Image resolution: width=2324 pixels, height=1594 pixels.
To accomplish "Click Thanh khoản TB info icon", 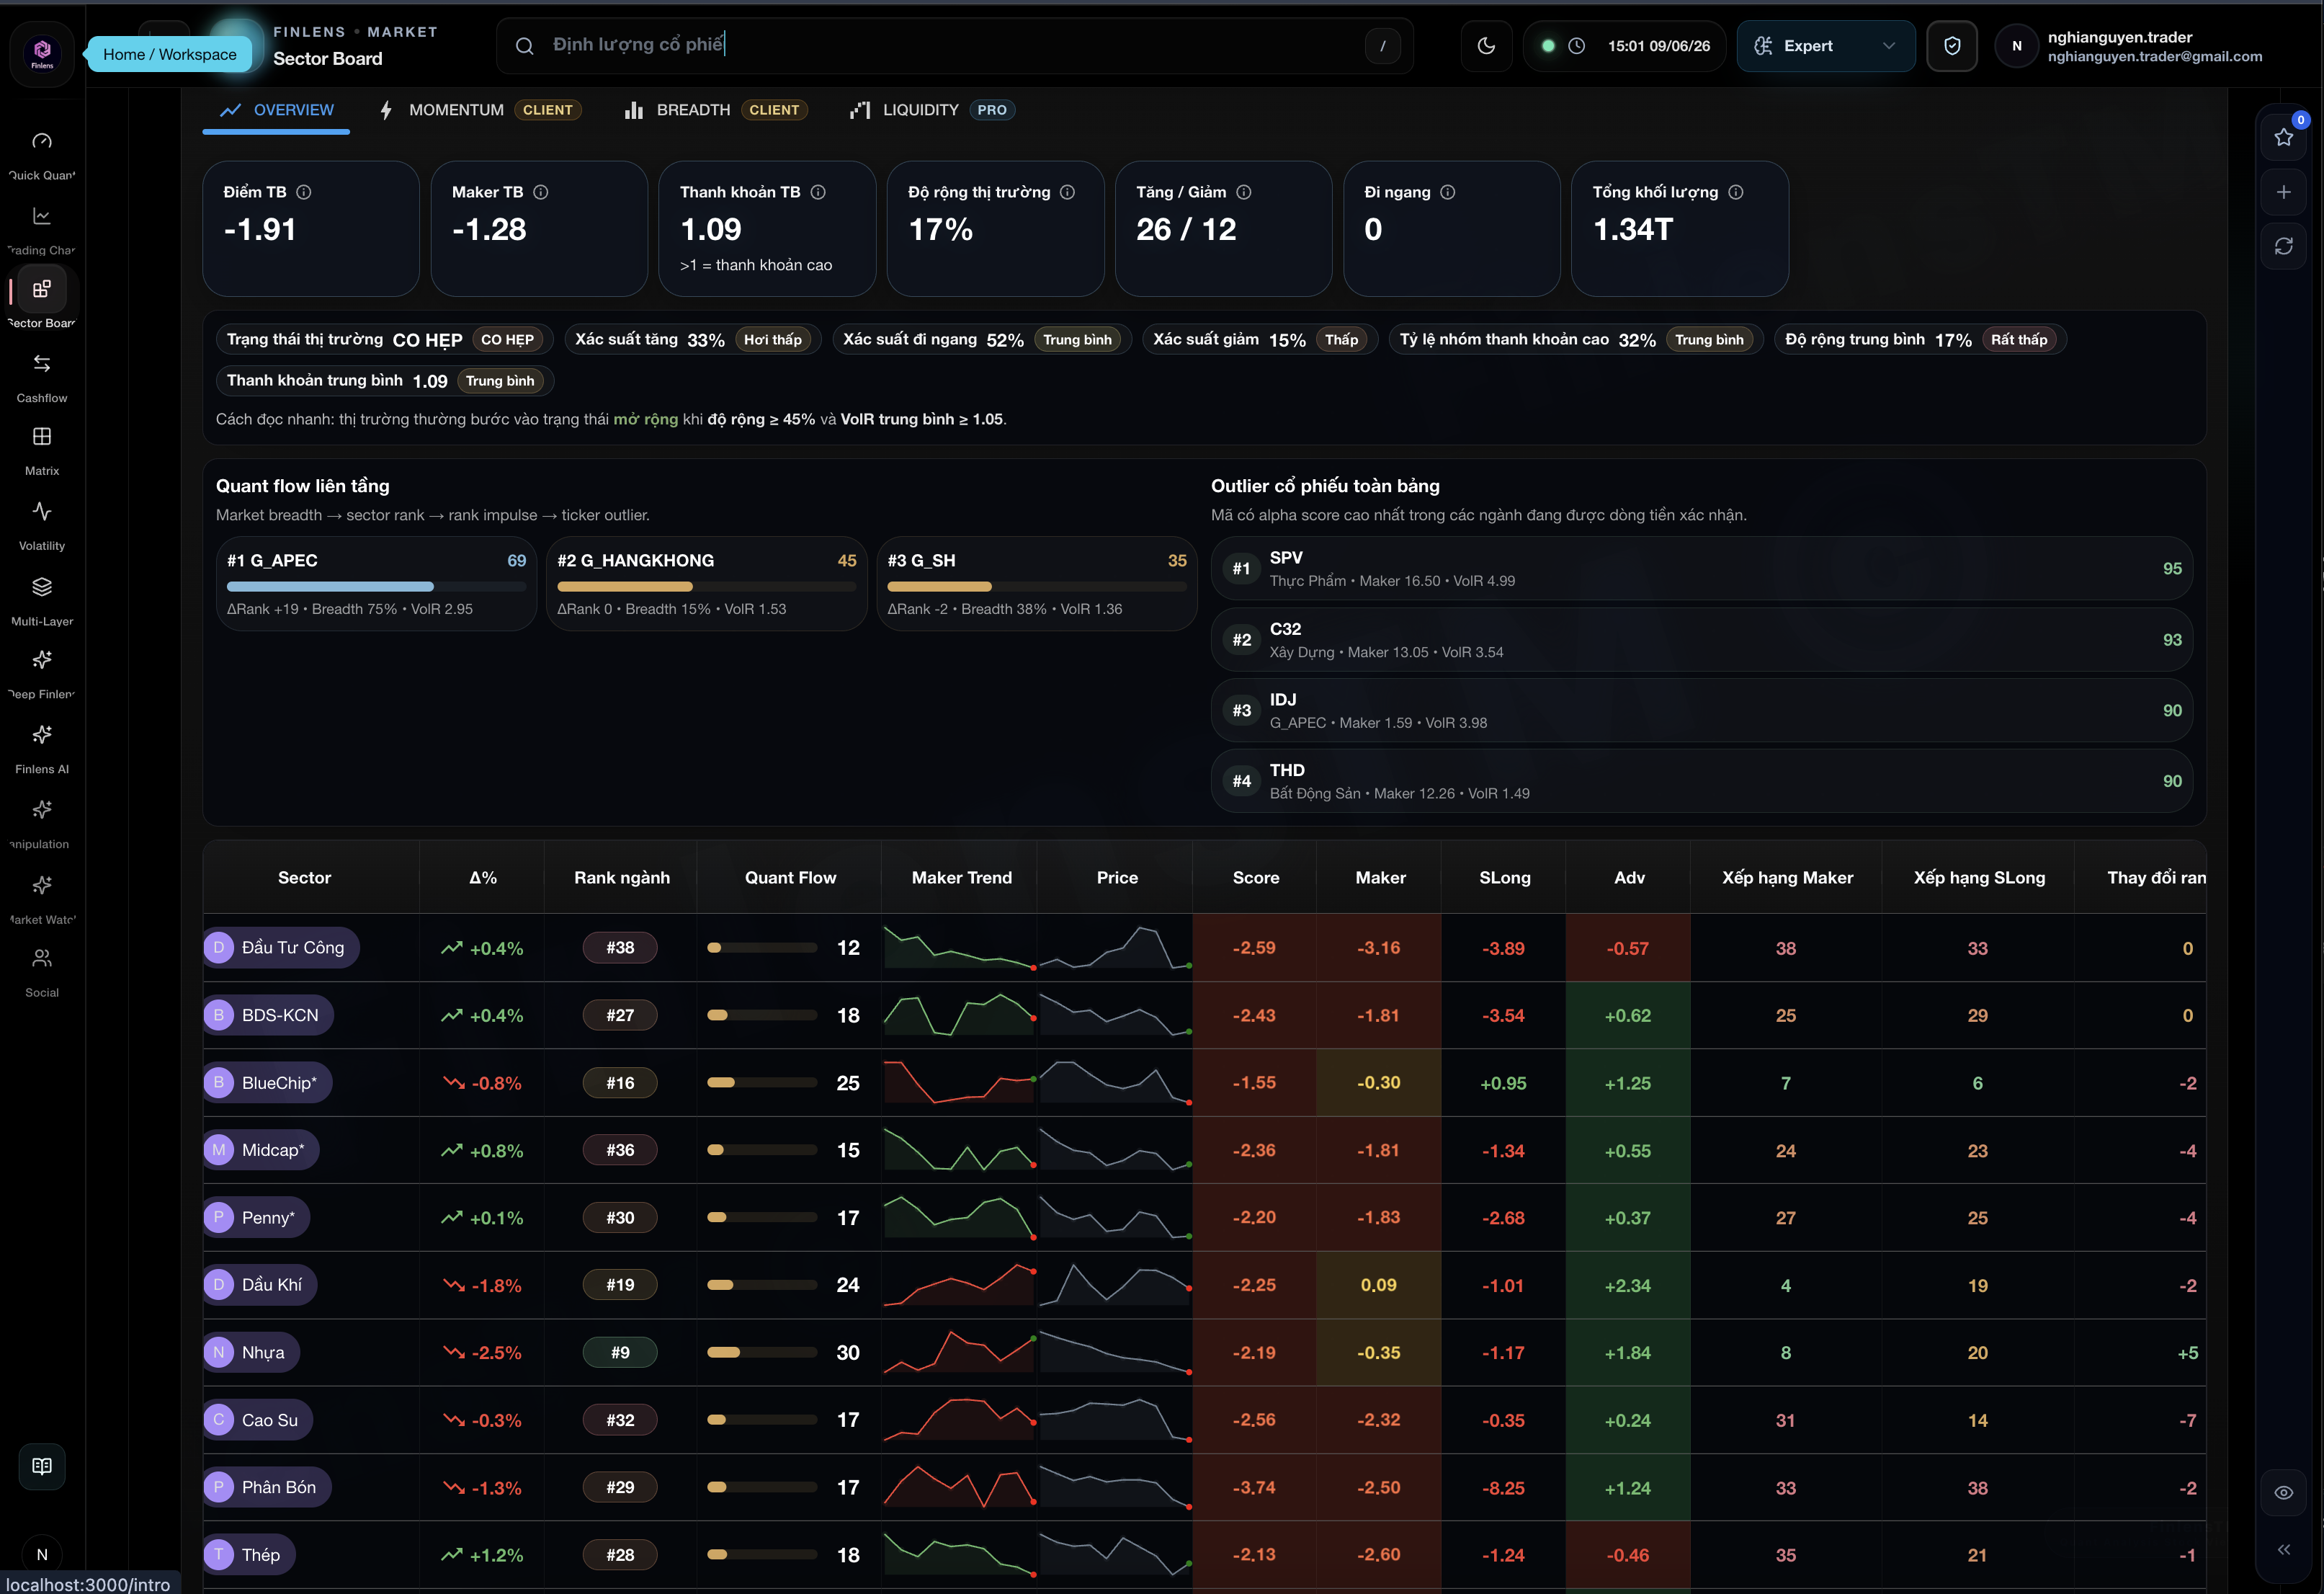I will pyautogui.click(x=818, y=192).
